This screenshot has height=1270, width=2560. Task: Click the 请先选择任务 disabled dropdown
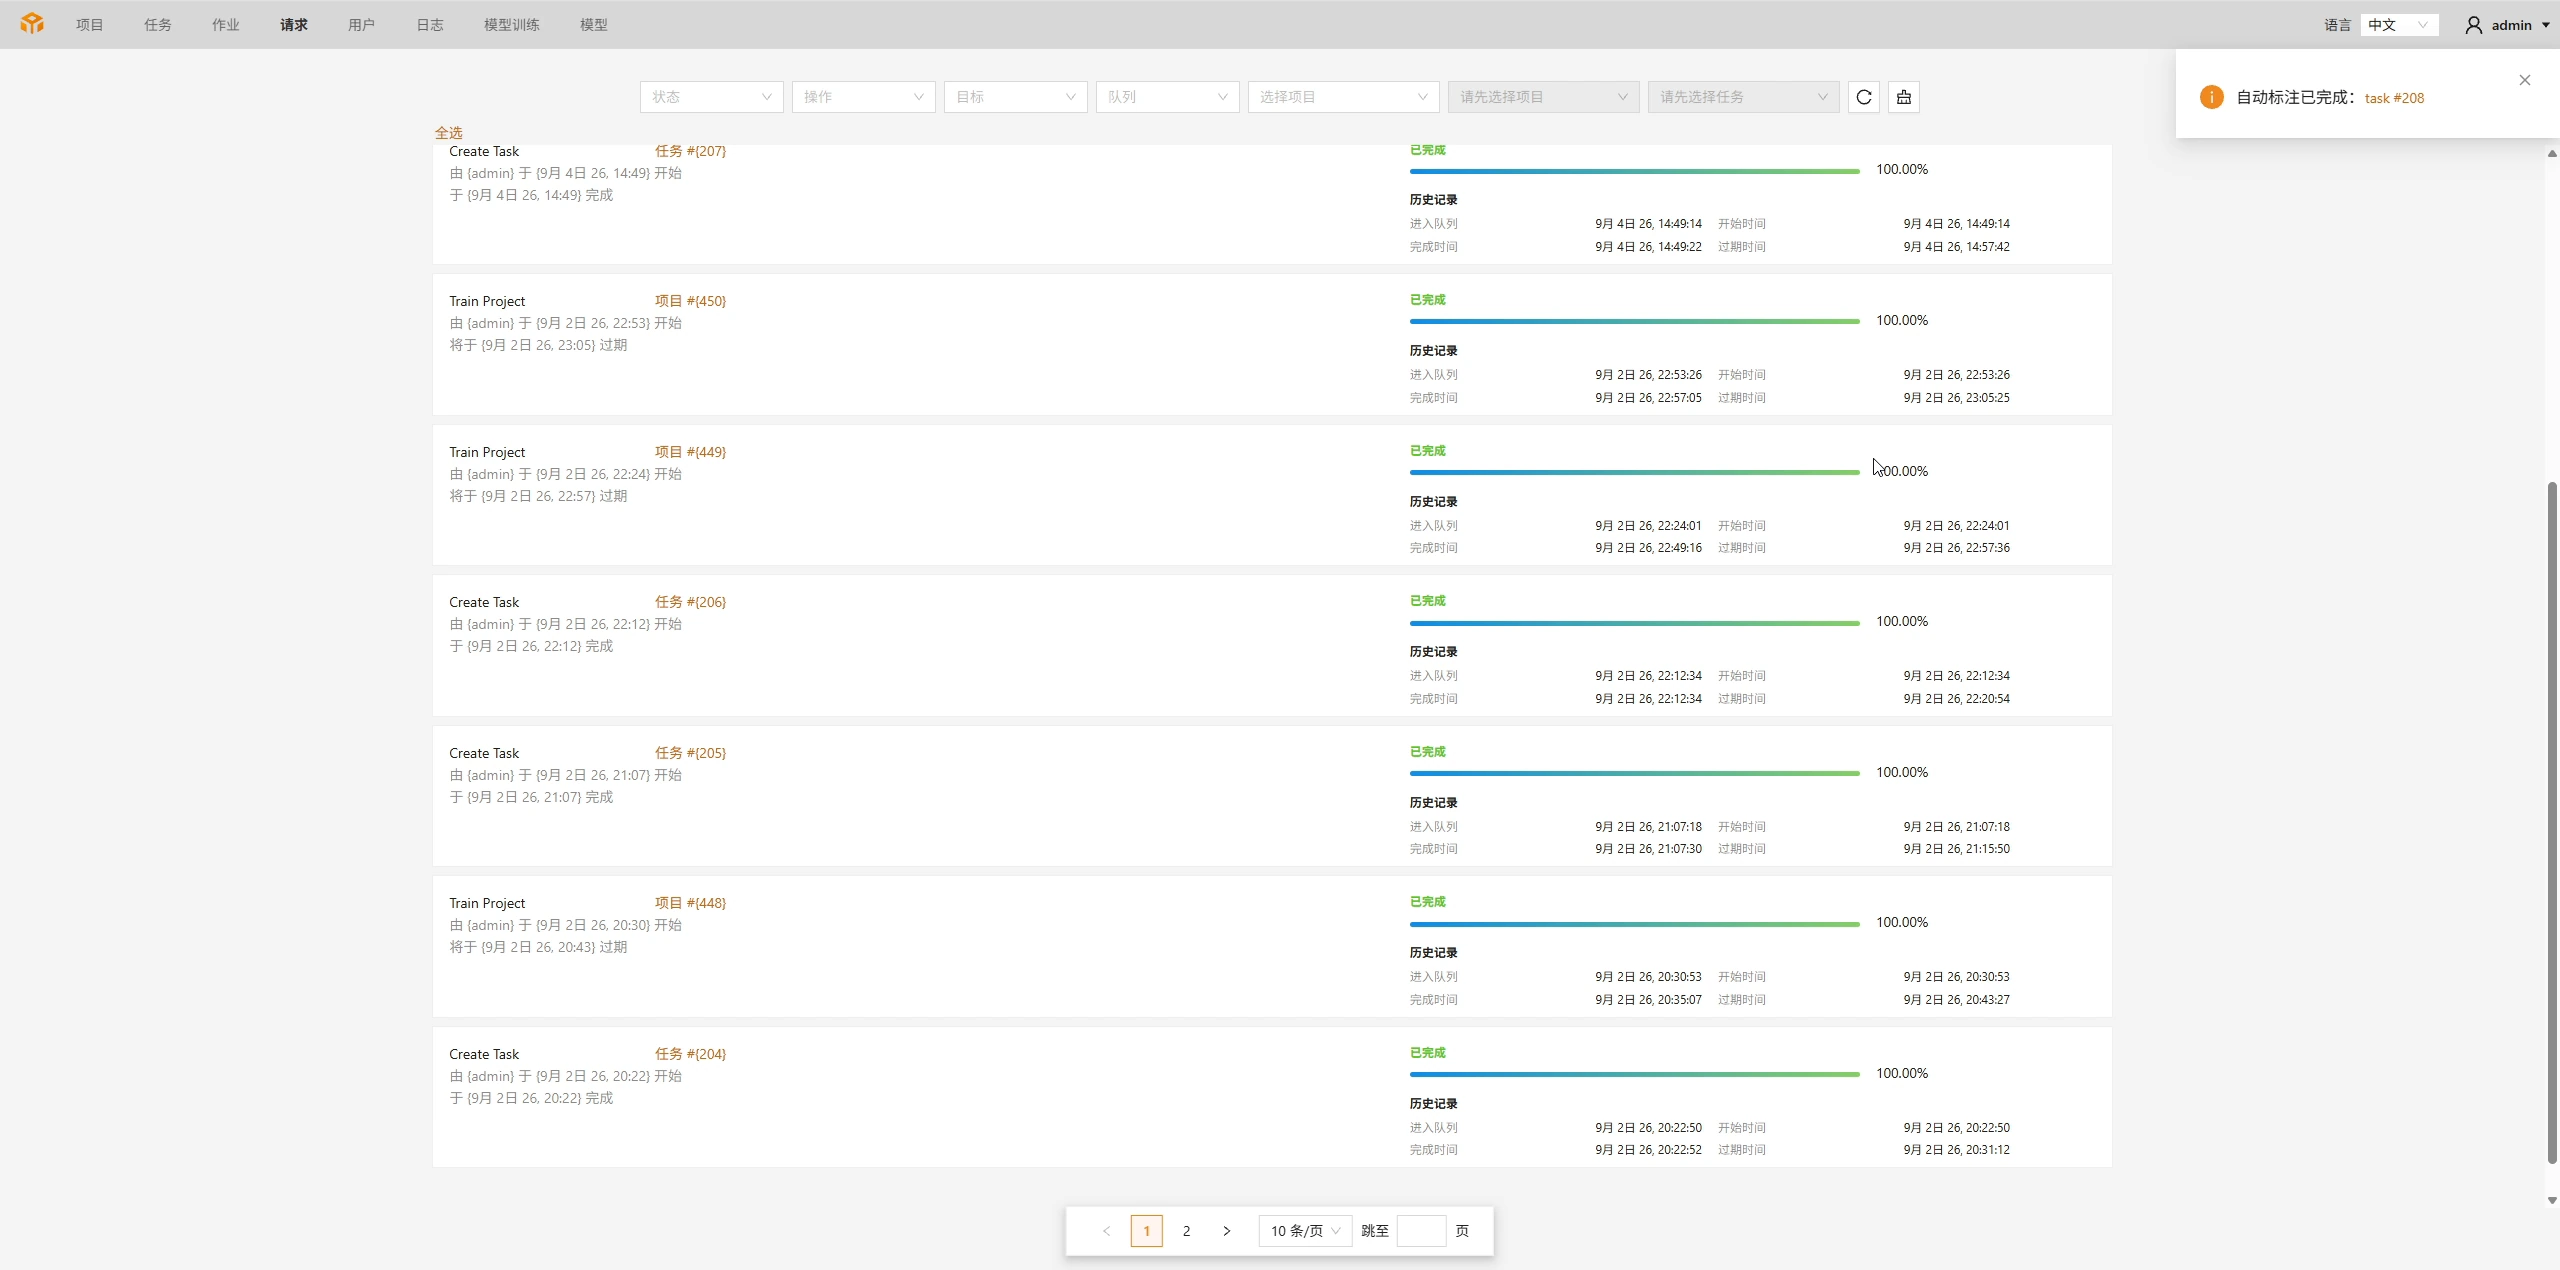click(1744, 97)
